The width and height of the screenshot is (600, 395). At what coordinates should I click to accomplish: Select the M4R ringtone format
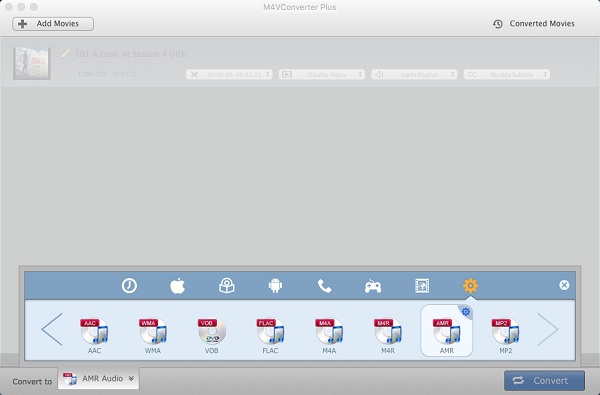coord(388,336)
